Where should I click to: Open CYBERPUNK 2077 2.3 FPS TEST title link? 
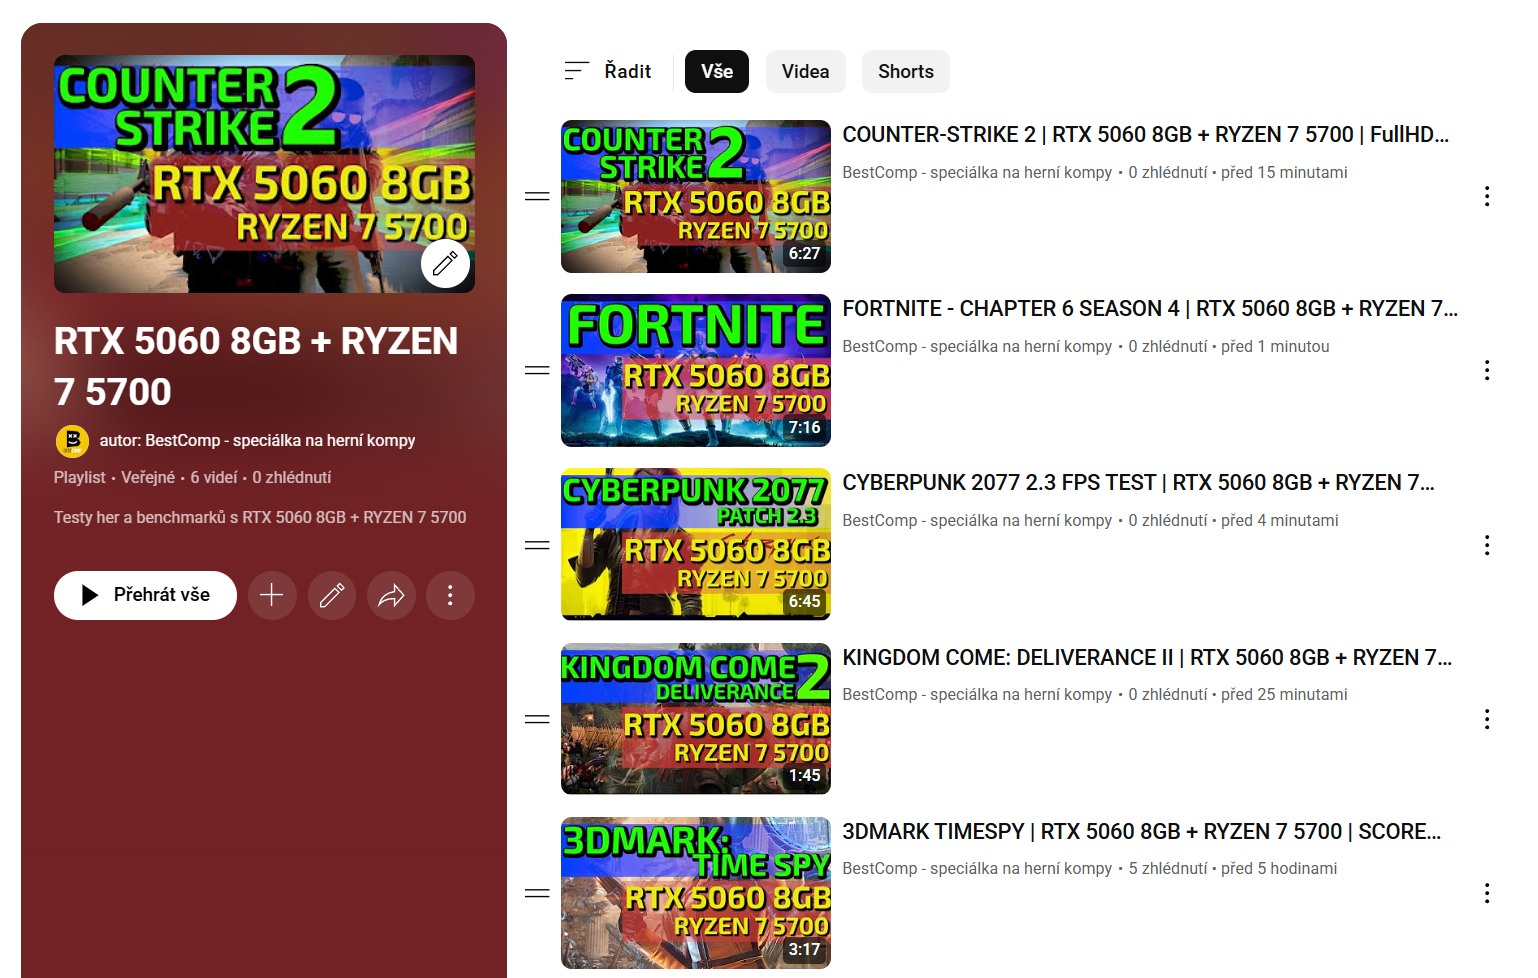pos(1138,482)
